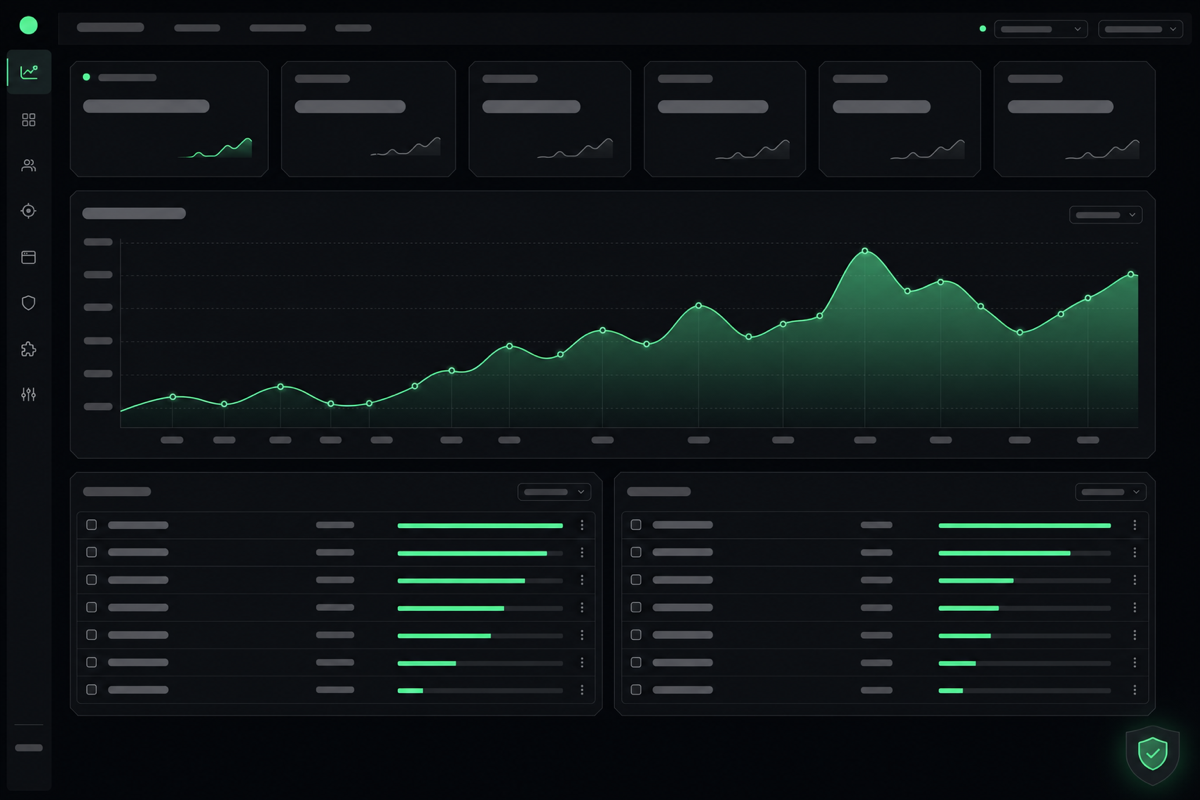Tick the checkbox in left table's second row
This screenshot has height=800, width=1200.
pyautogui.click(x=92, y=552)
